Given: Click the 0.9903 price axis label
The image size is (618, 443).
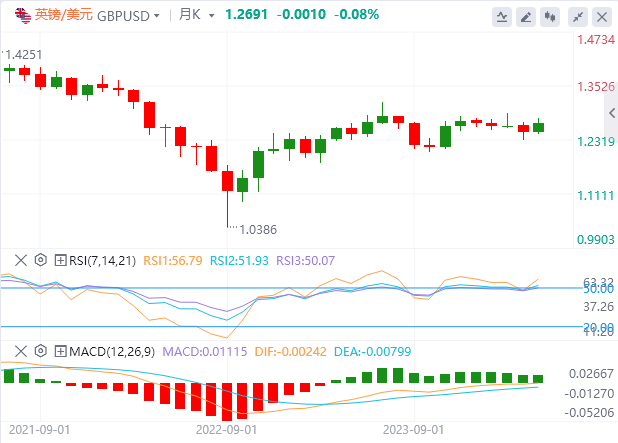Looking at the screenshot, I should tap(596, 239).
